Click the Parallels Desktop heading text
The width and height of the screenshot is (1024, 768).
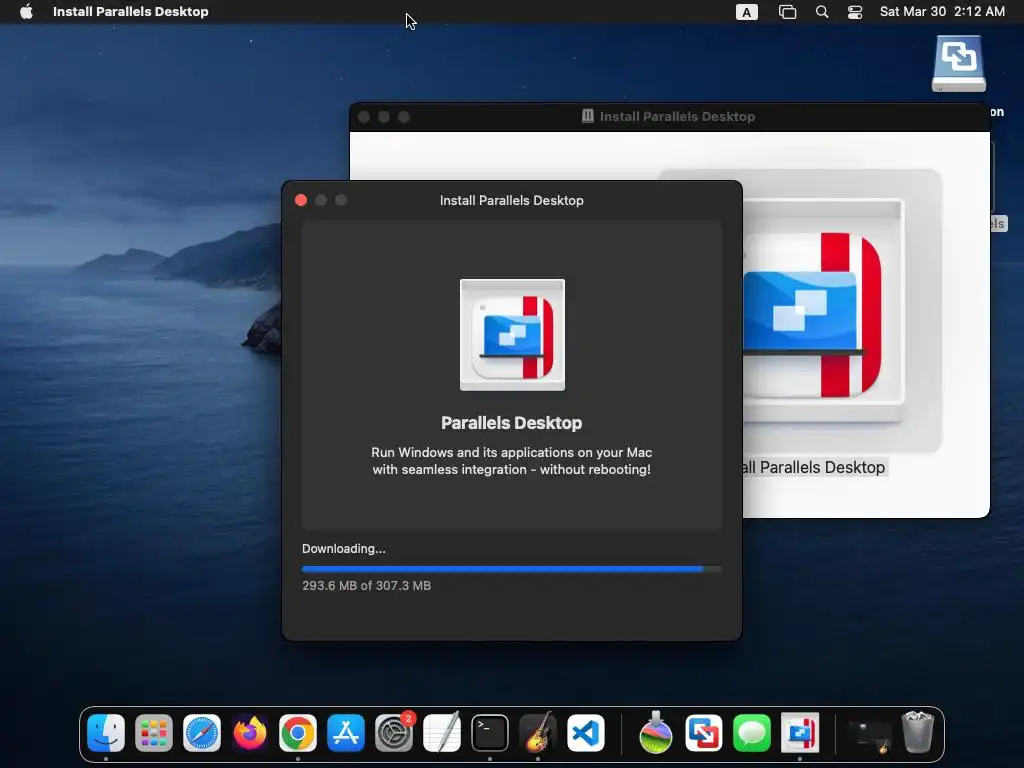tap(511, 423)
